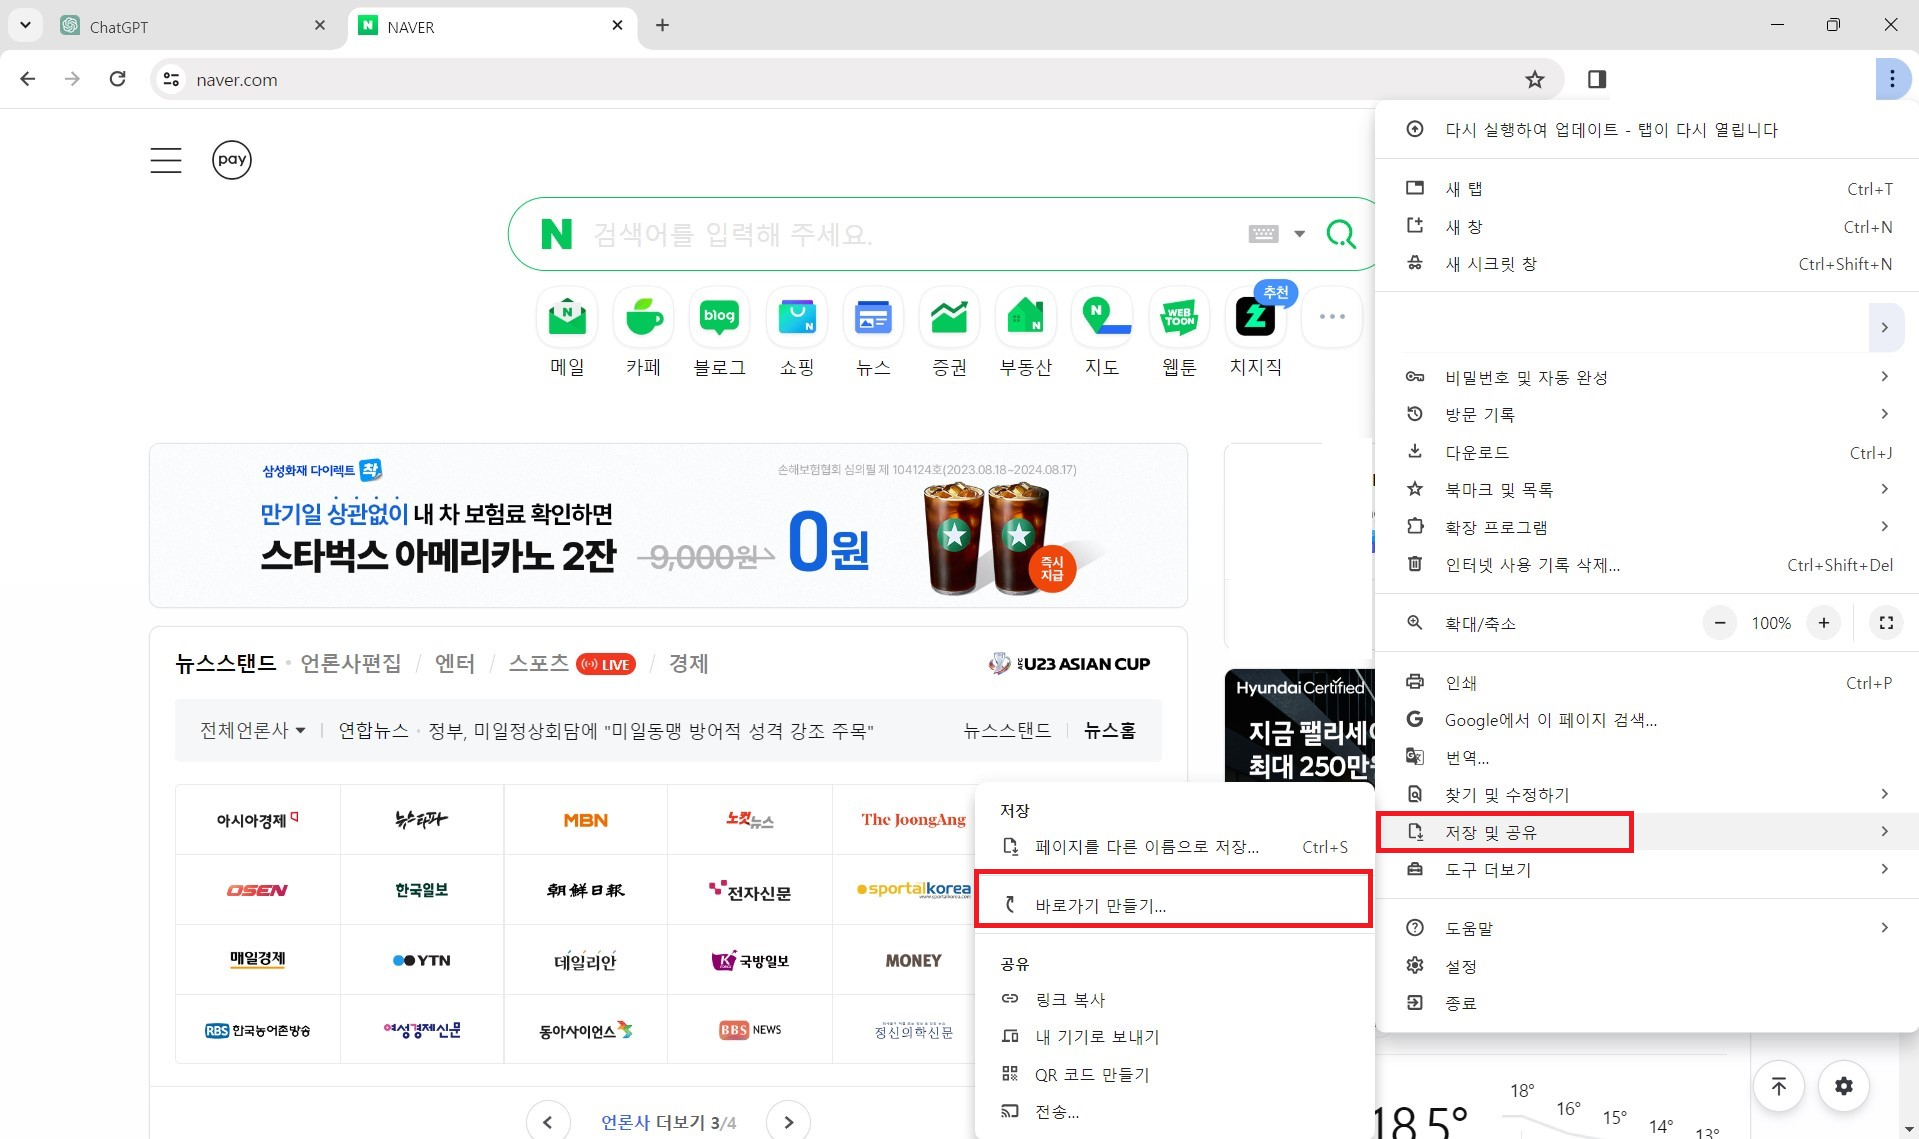Screen dimensions: 1919x1139
Task: View site information icon in address bar
Action: pos(171,79)
